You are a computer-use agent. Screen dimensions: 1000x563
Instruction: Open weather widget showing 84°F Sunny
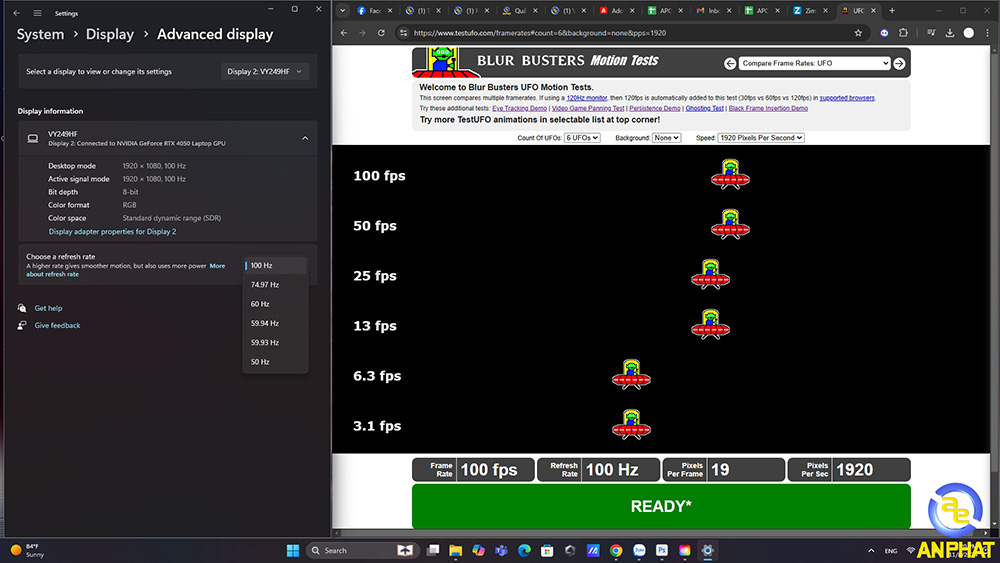27,550
